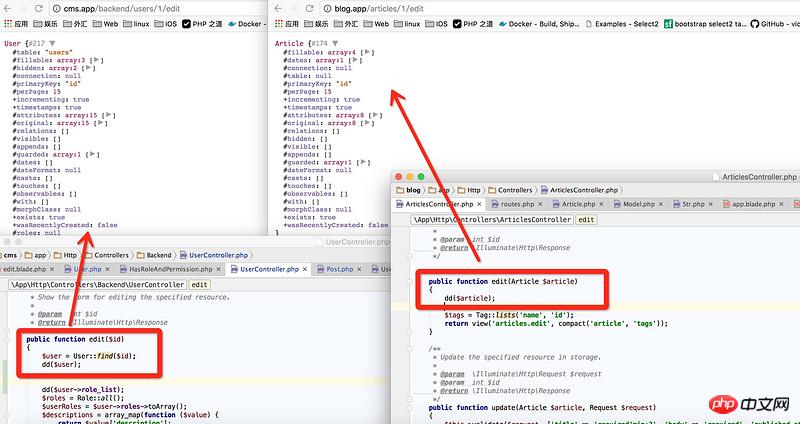The width and height of the screenshot is (800, 424).
Task: Switch to the routes.php editor tab
Action: point(517,204)
